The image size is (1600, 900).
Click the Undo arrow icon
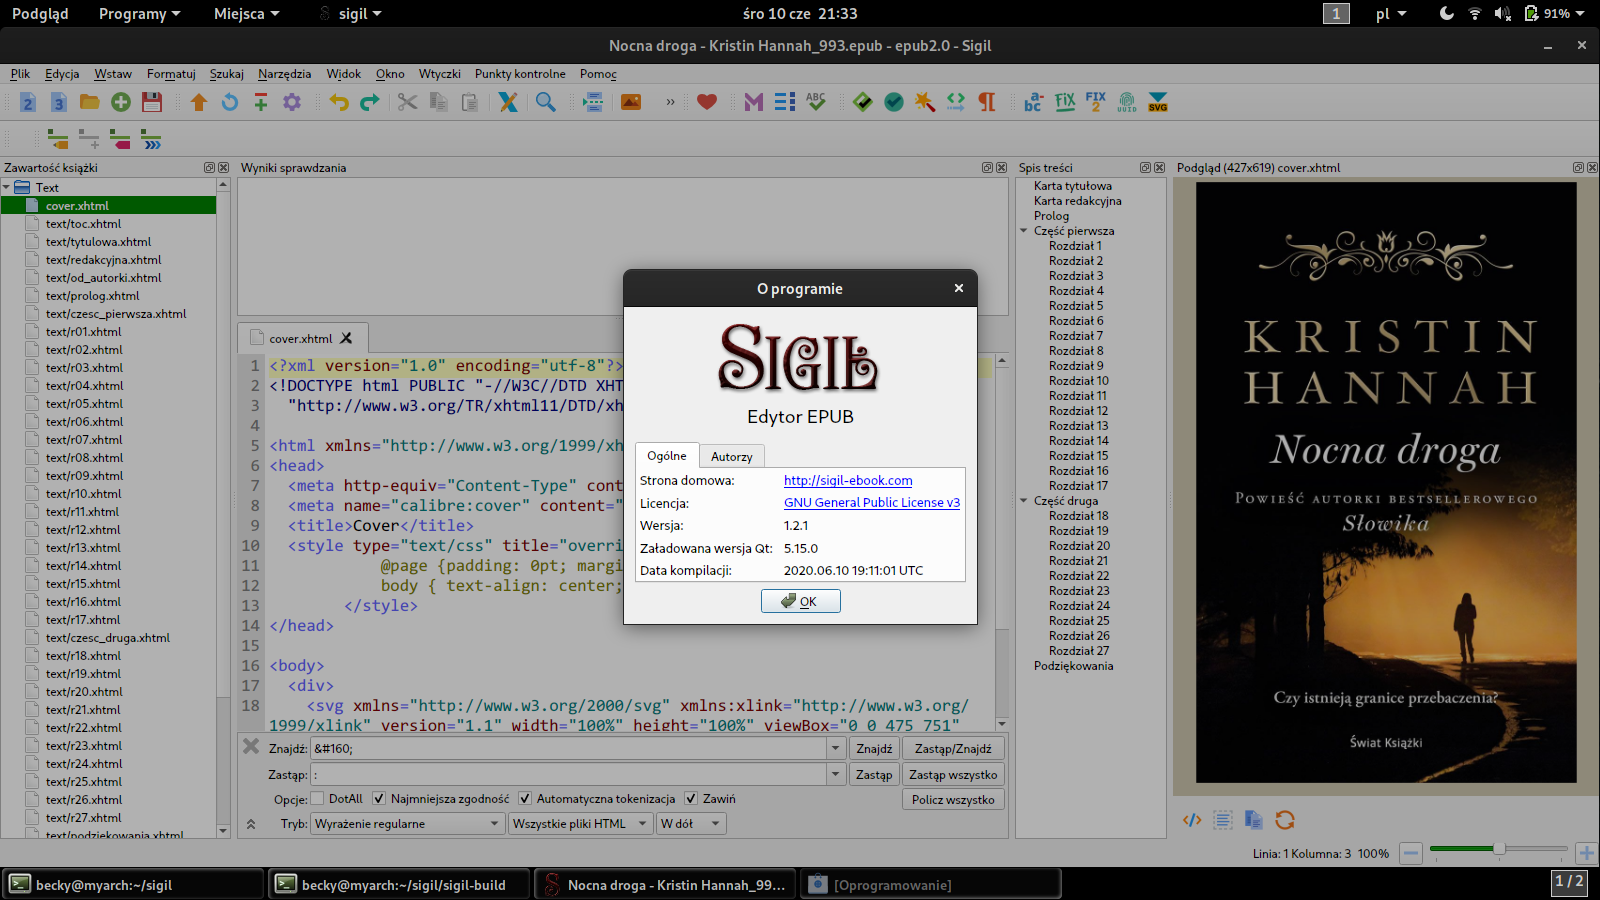pos(339,102)
